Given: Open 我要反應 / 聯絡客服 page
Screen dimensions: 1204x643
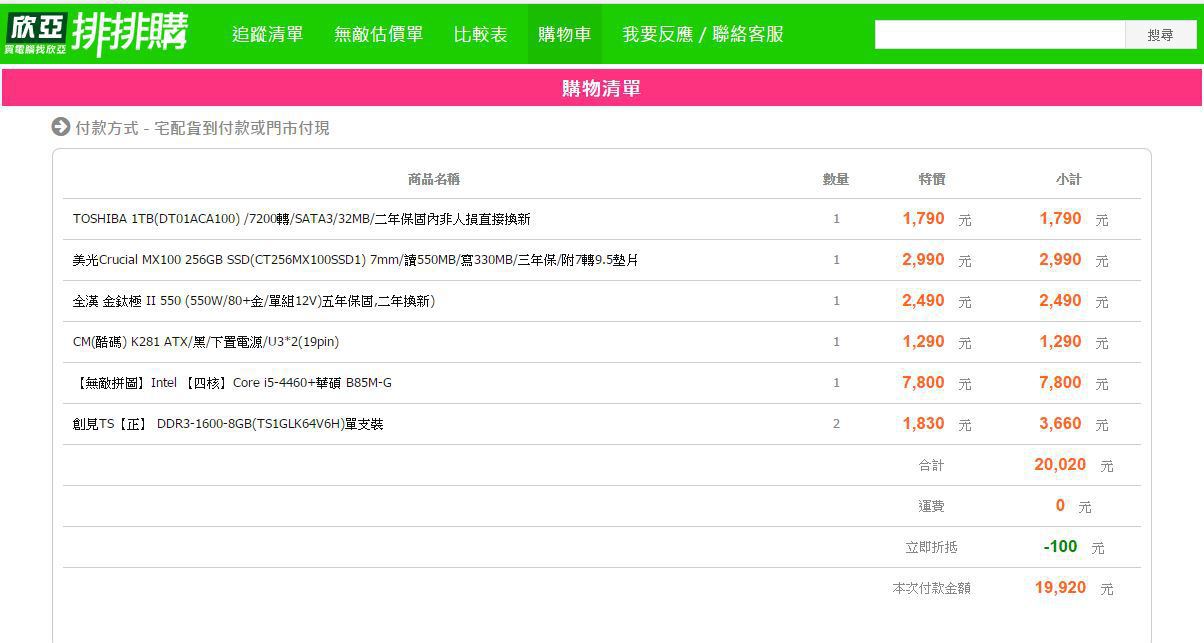Looking at the screenshot, I should coord(703,34).
